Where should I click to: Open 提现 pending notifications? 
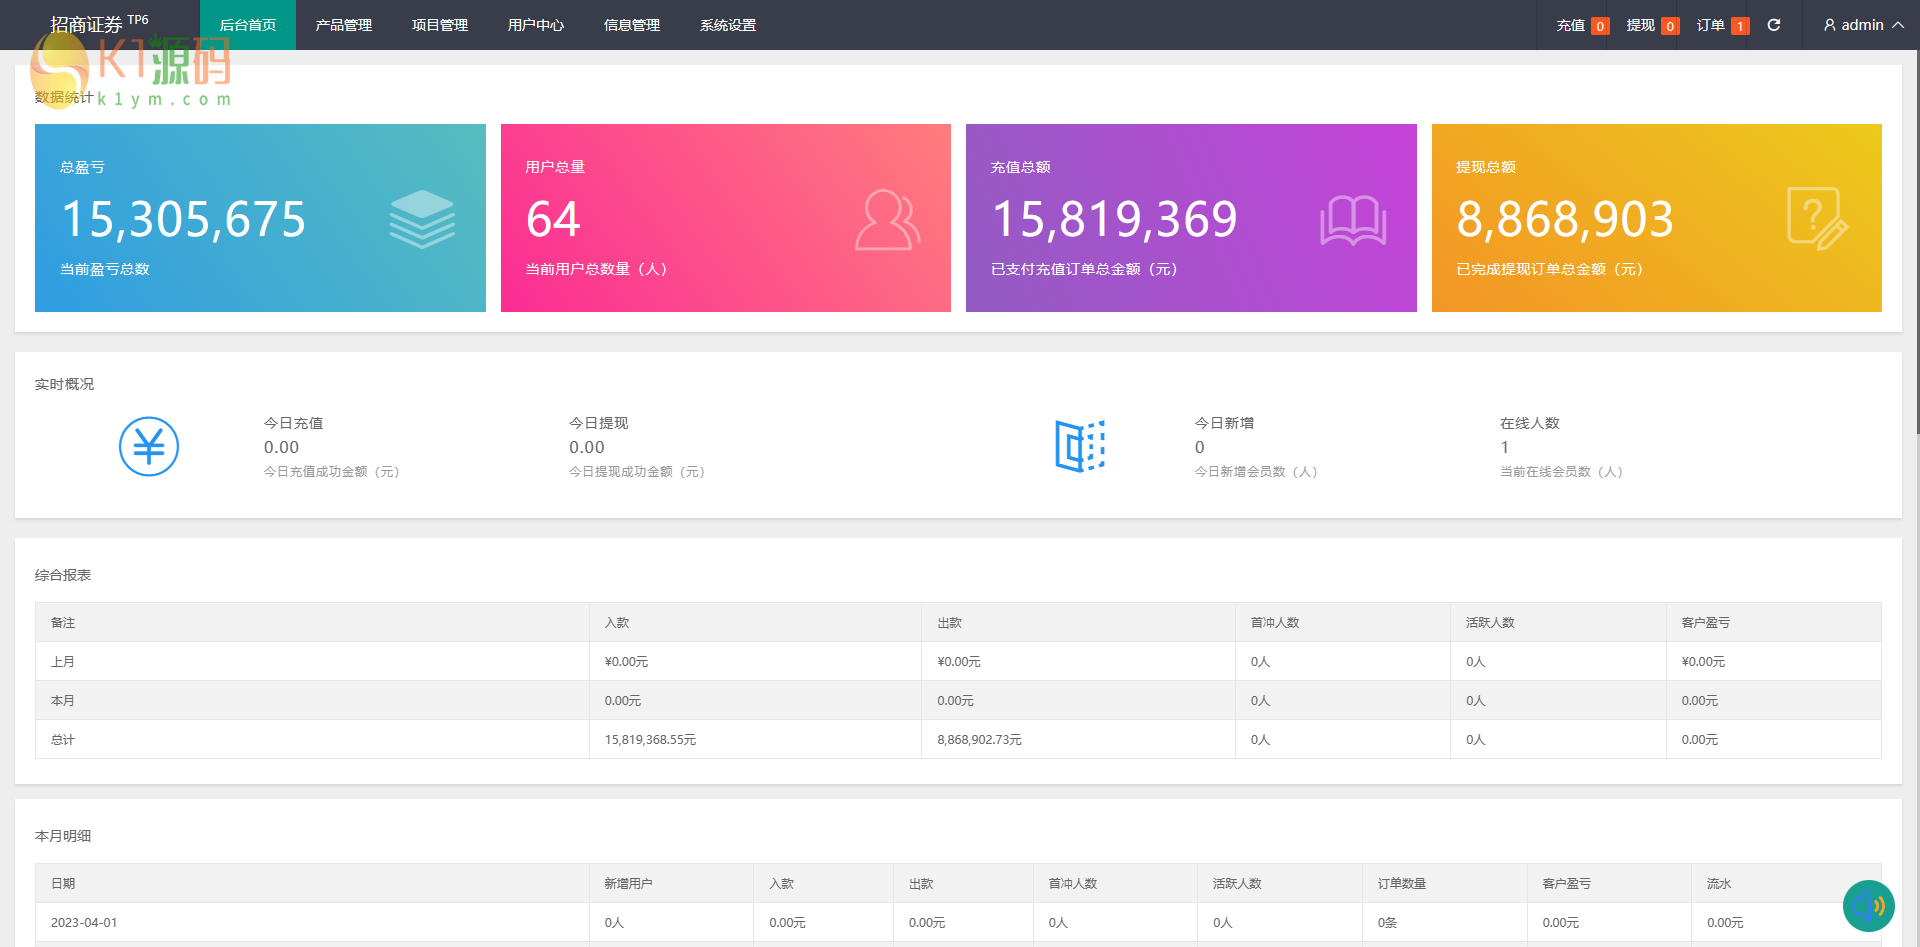(x=1652, y=25)
